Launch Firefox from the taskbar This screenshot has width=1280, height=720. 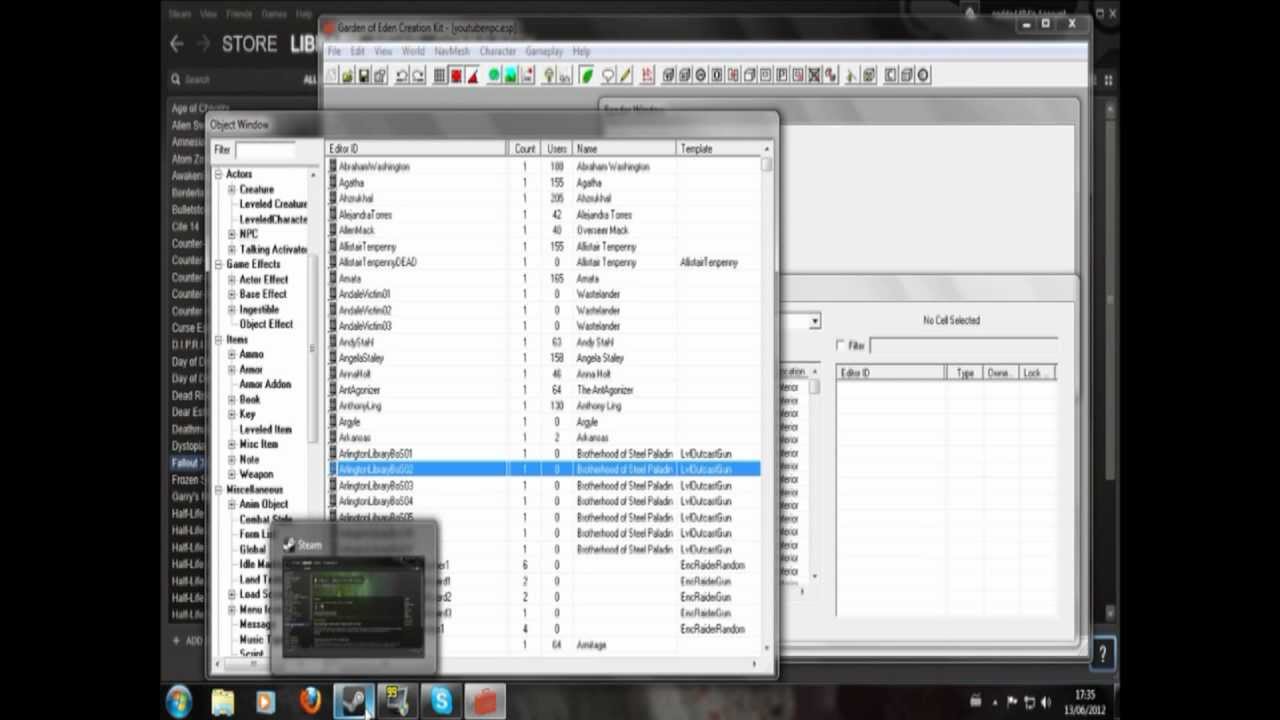[310, 701]
